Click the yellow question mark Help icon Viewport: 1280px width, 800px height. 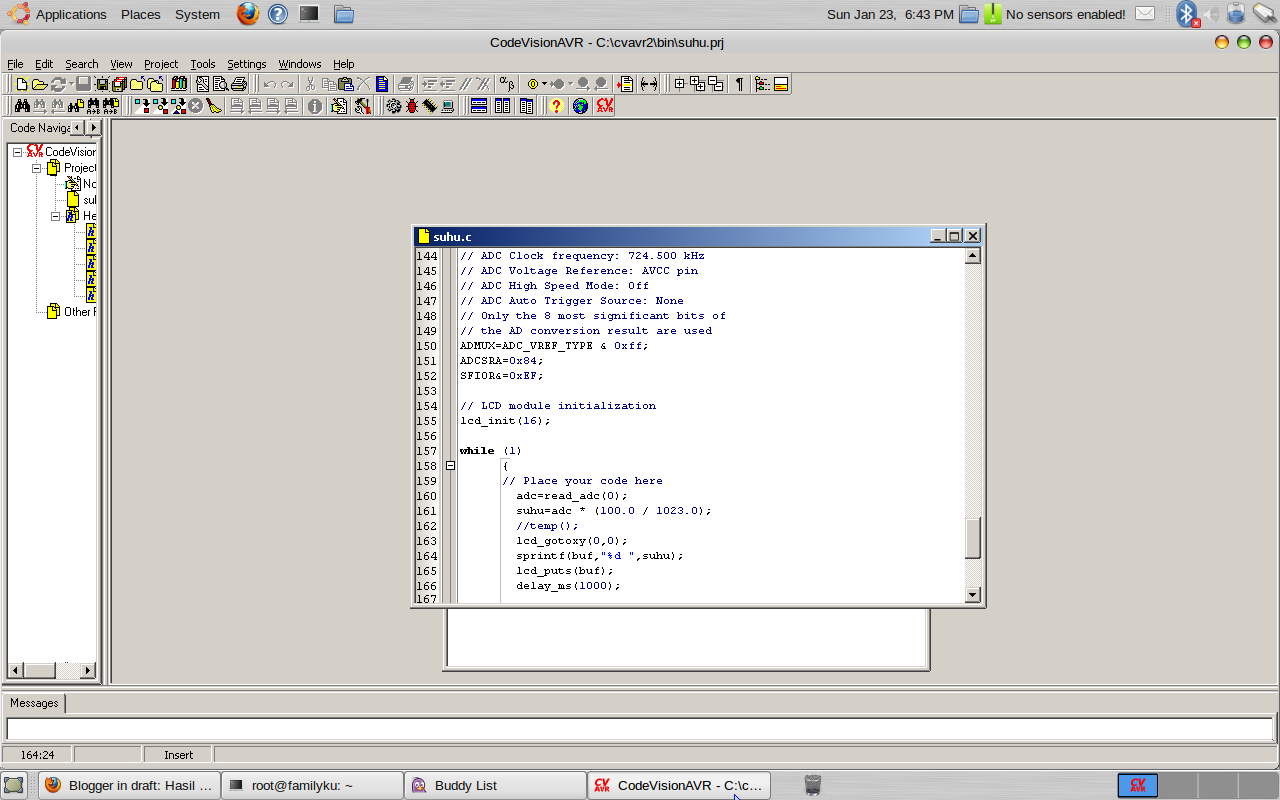click(557, 106)
